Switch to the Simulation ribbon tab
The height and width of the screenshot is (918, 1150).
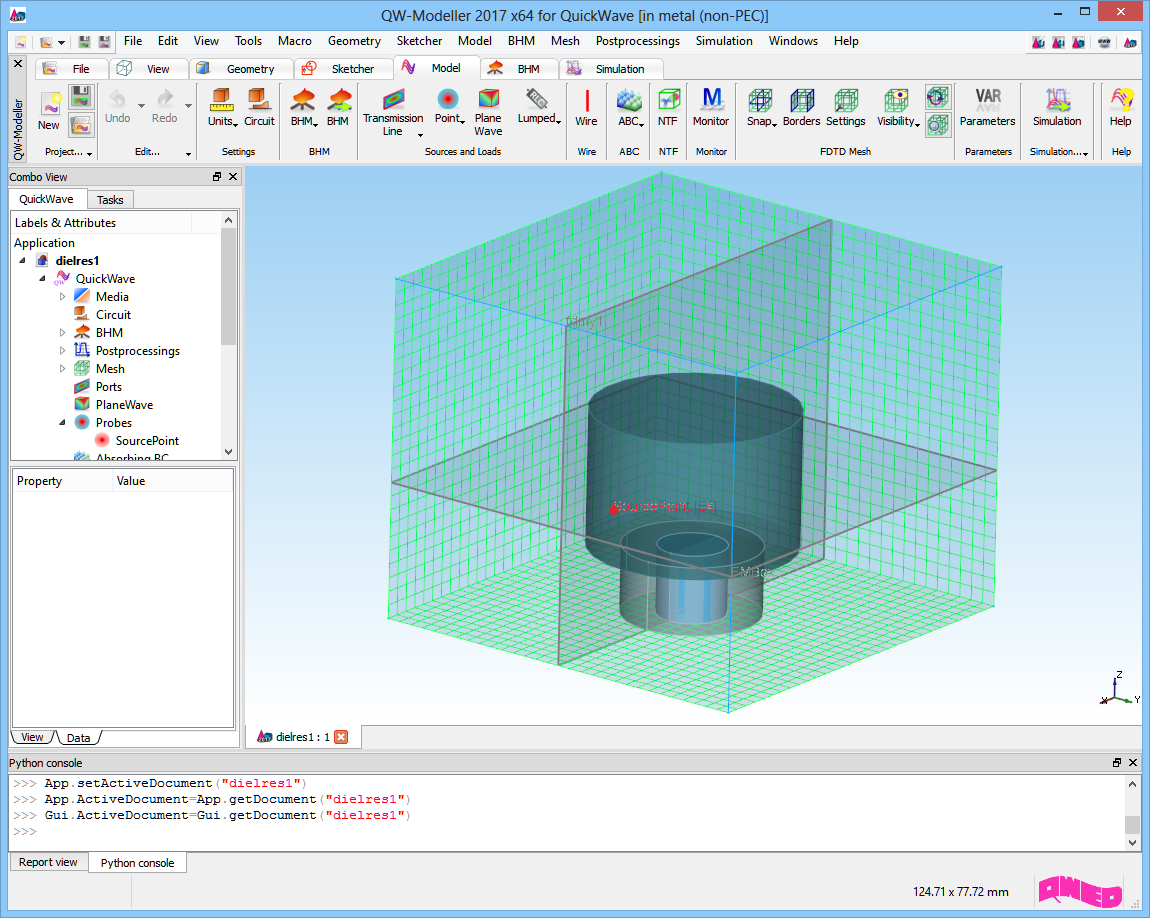(610, 69)
